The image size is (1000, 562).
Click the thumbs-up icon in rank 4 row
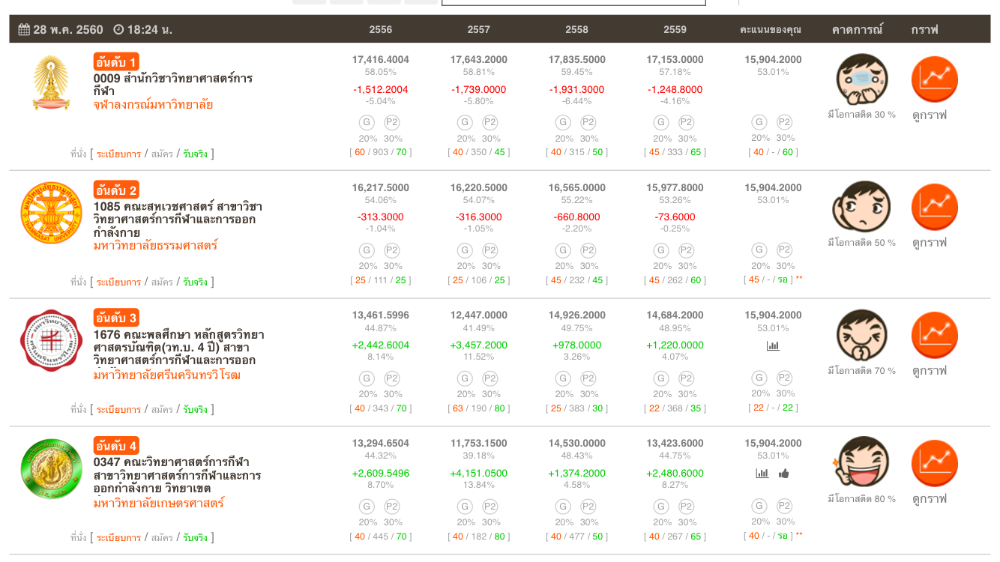(784, 473)
